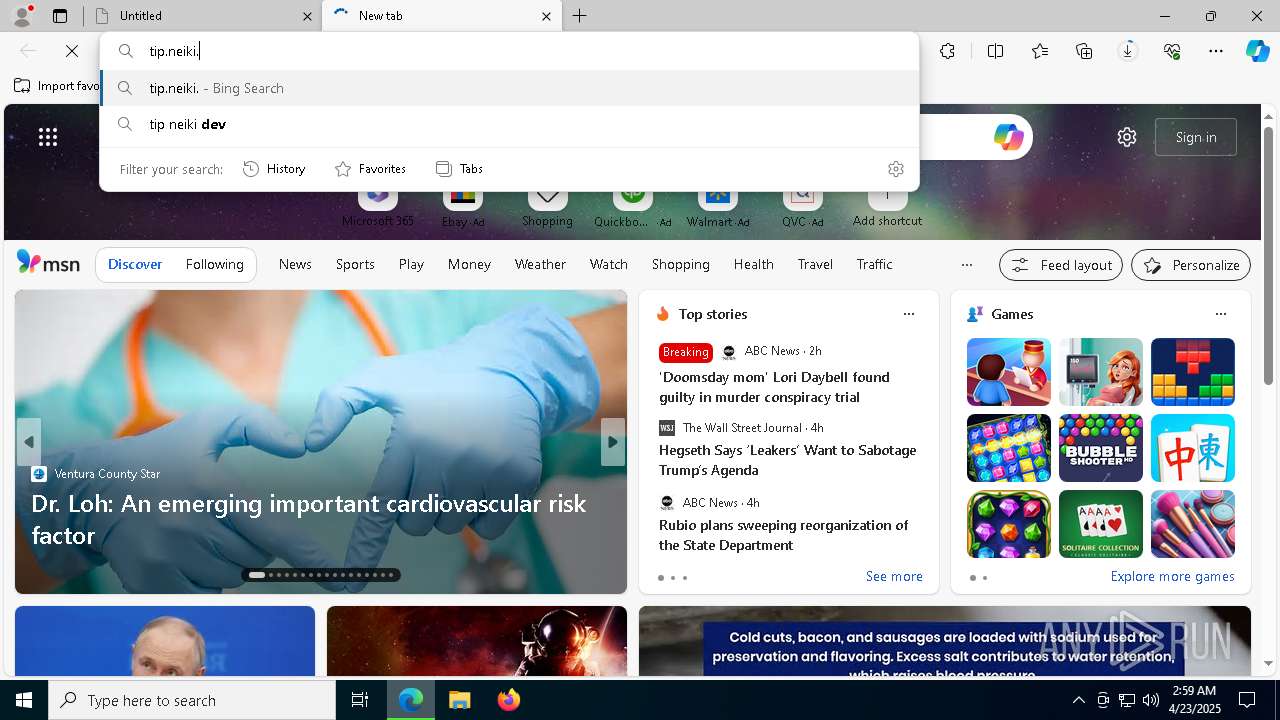The height and width of the screenshot is (720, 1280).
Task: Open the Traffic category
Action: click(x=874, y=264)
